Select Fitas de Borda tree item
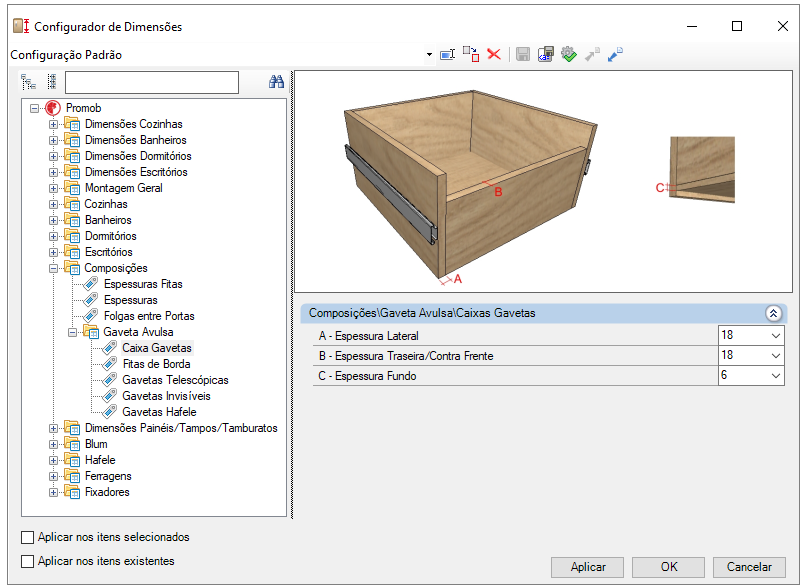Screen dimensions: 809x588 click(156, 364)
